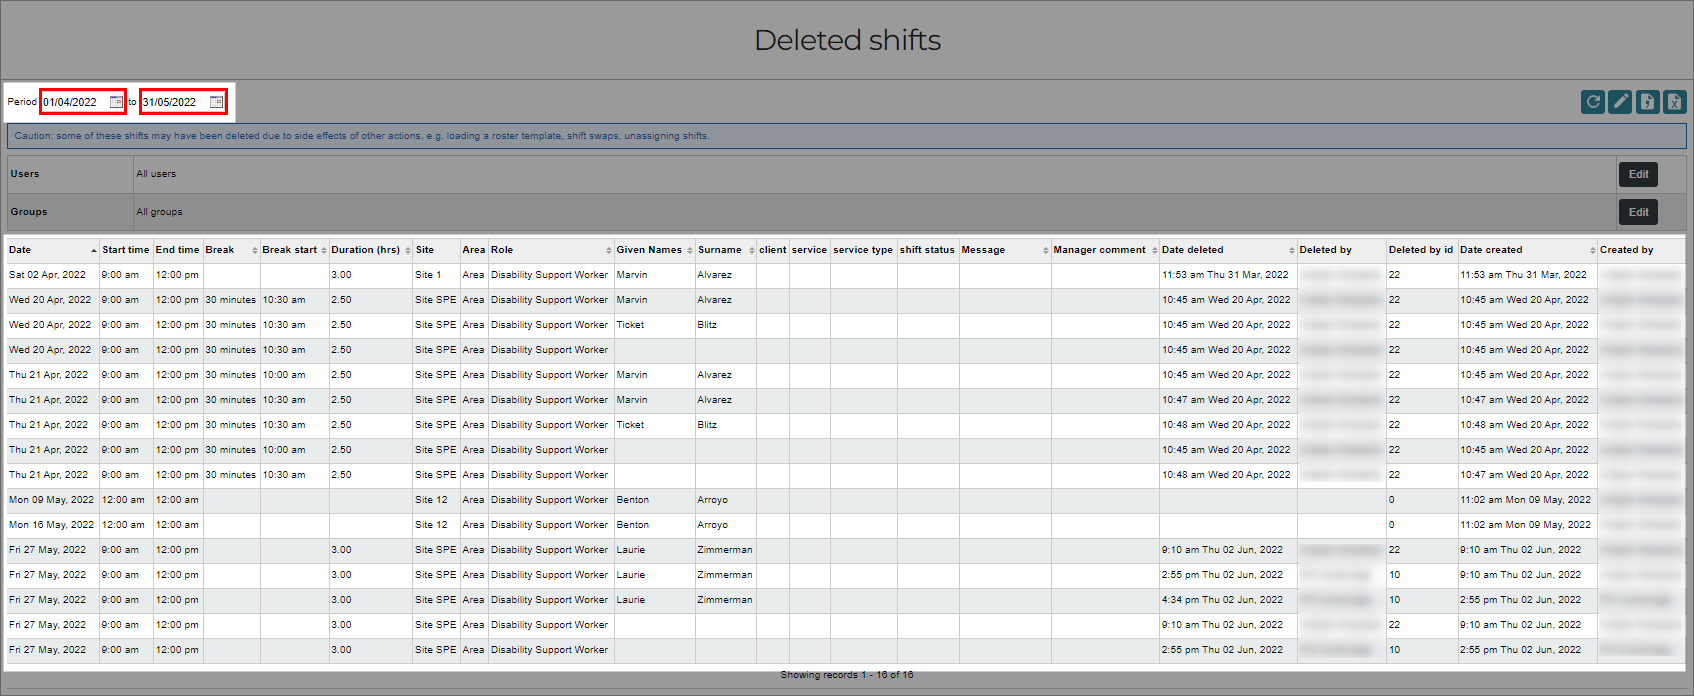1694x696 pixels.
Task: Click sort arrows on Date deleted column
Action: click(1291, 250)
